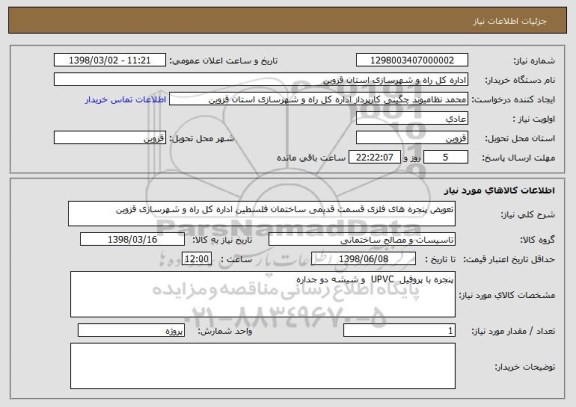Image resolution: width=576 pixels, height=407 pixels.
Task: Select the announcement date field 1398/03/02 - 11:21
Action: tap(110, 60)
